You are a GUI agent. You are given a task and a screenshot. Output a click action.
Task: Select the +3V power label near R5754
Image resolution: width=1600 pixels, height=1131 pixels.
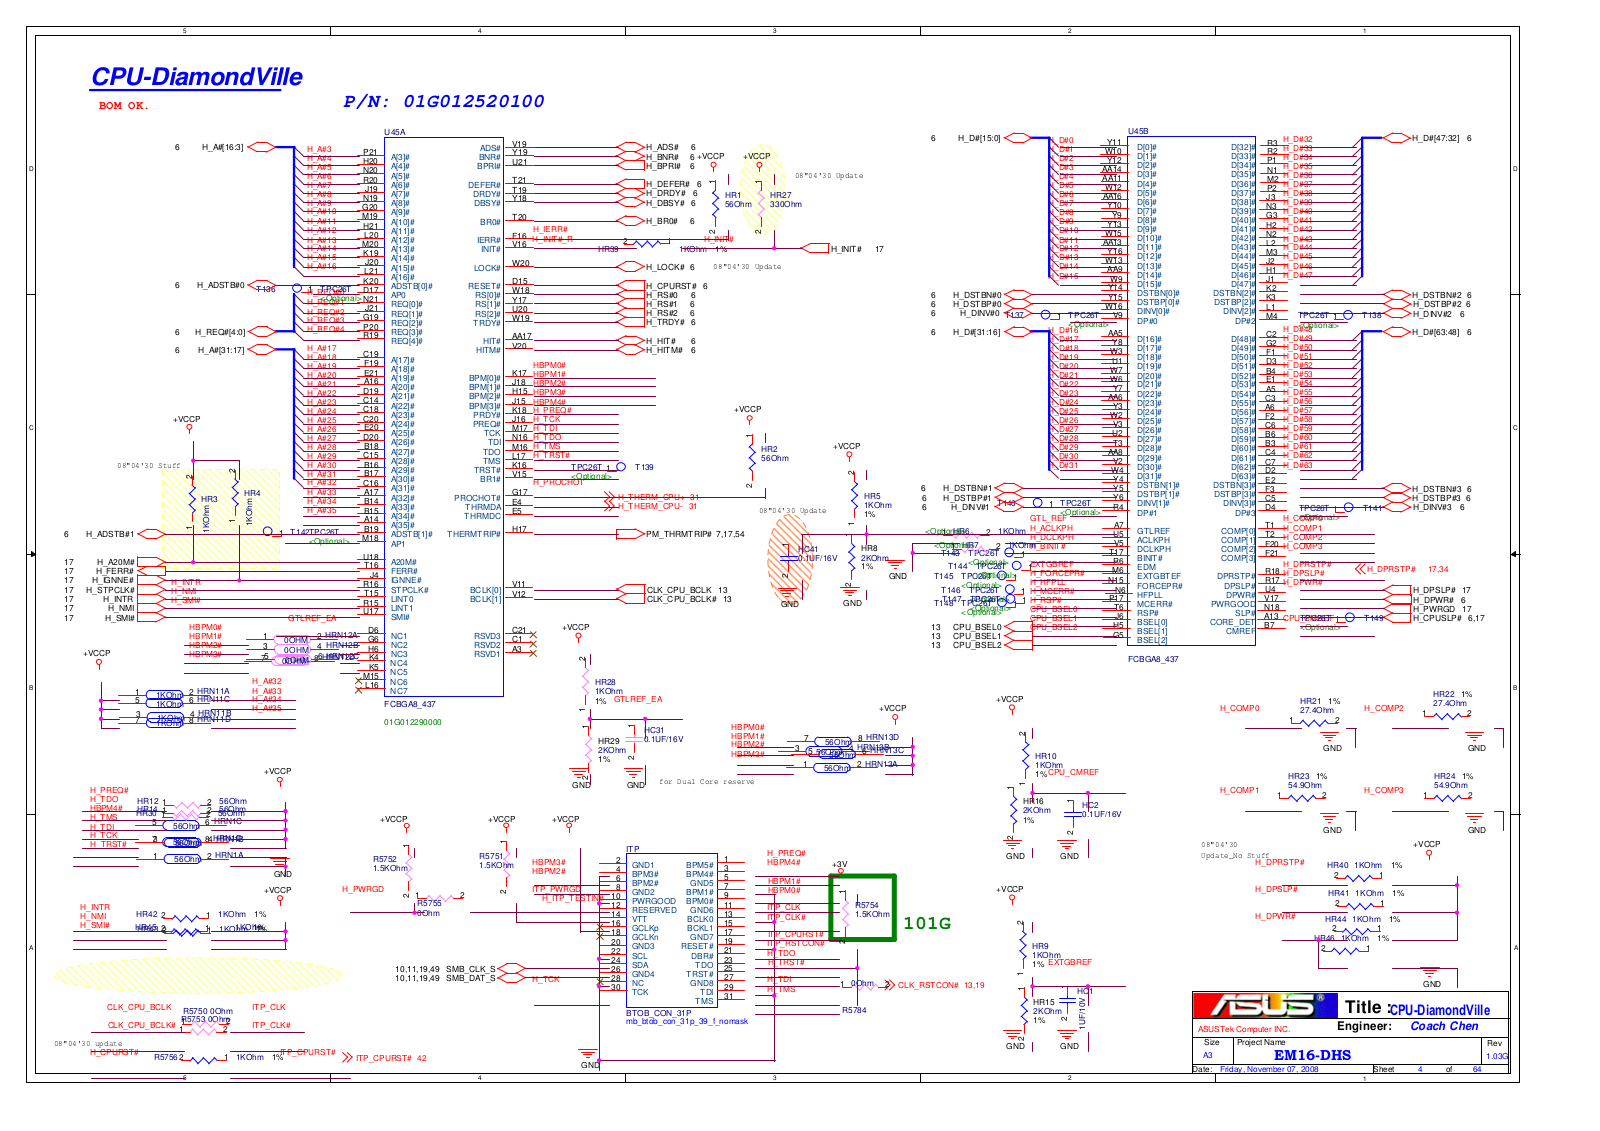pyautogui.click(x=840, y=864)
